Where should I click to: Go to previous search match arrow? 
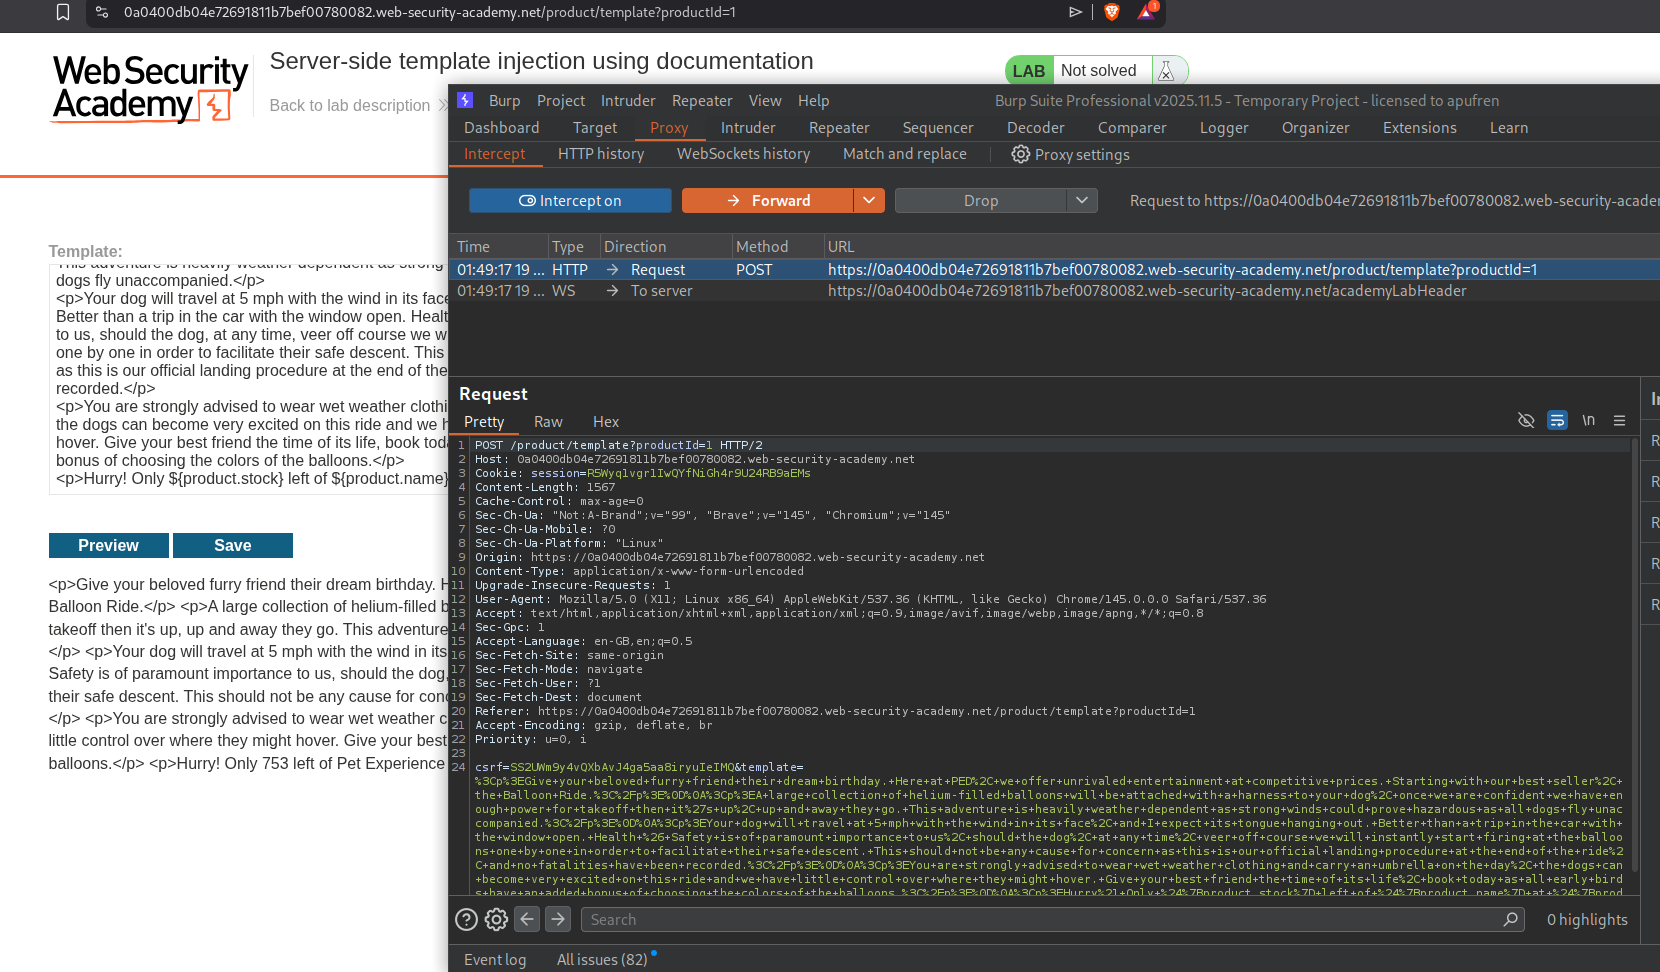point(528,919)
